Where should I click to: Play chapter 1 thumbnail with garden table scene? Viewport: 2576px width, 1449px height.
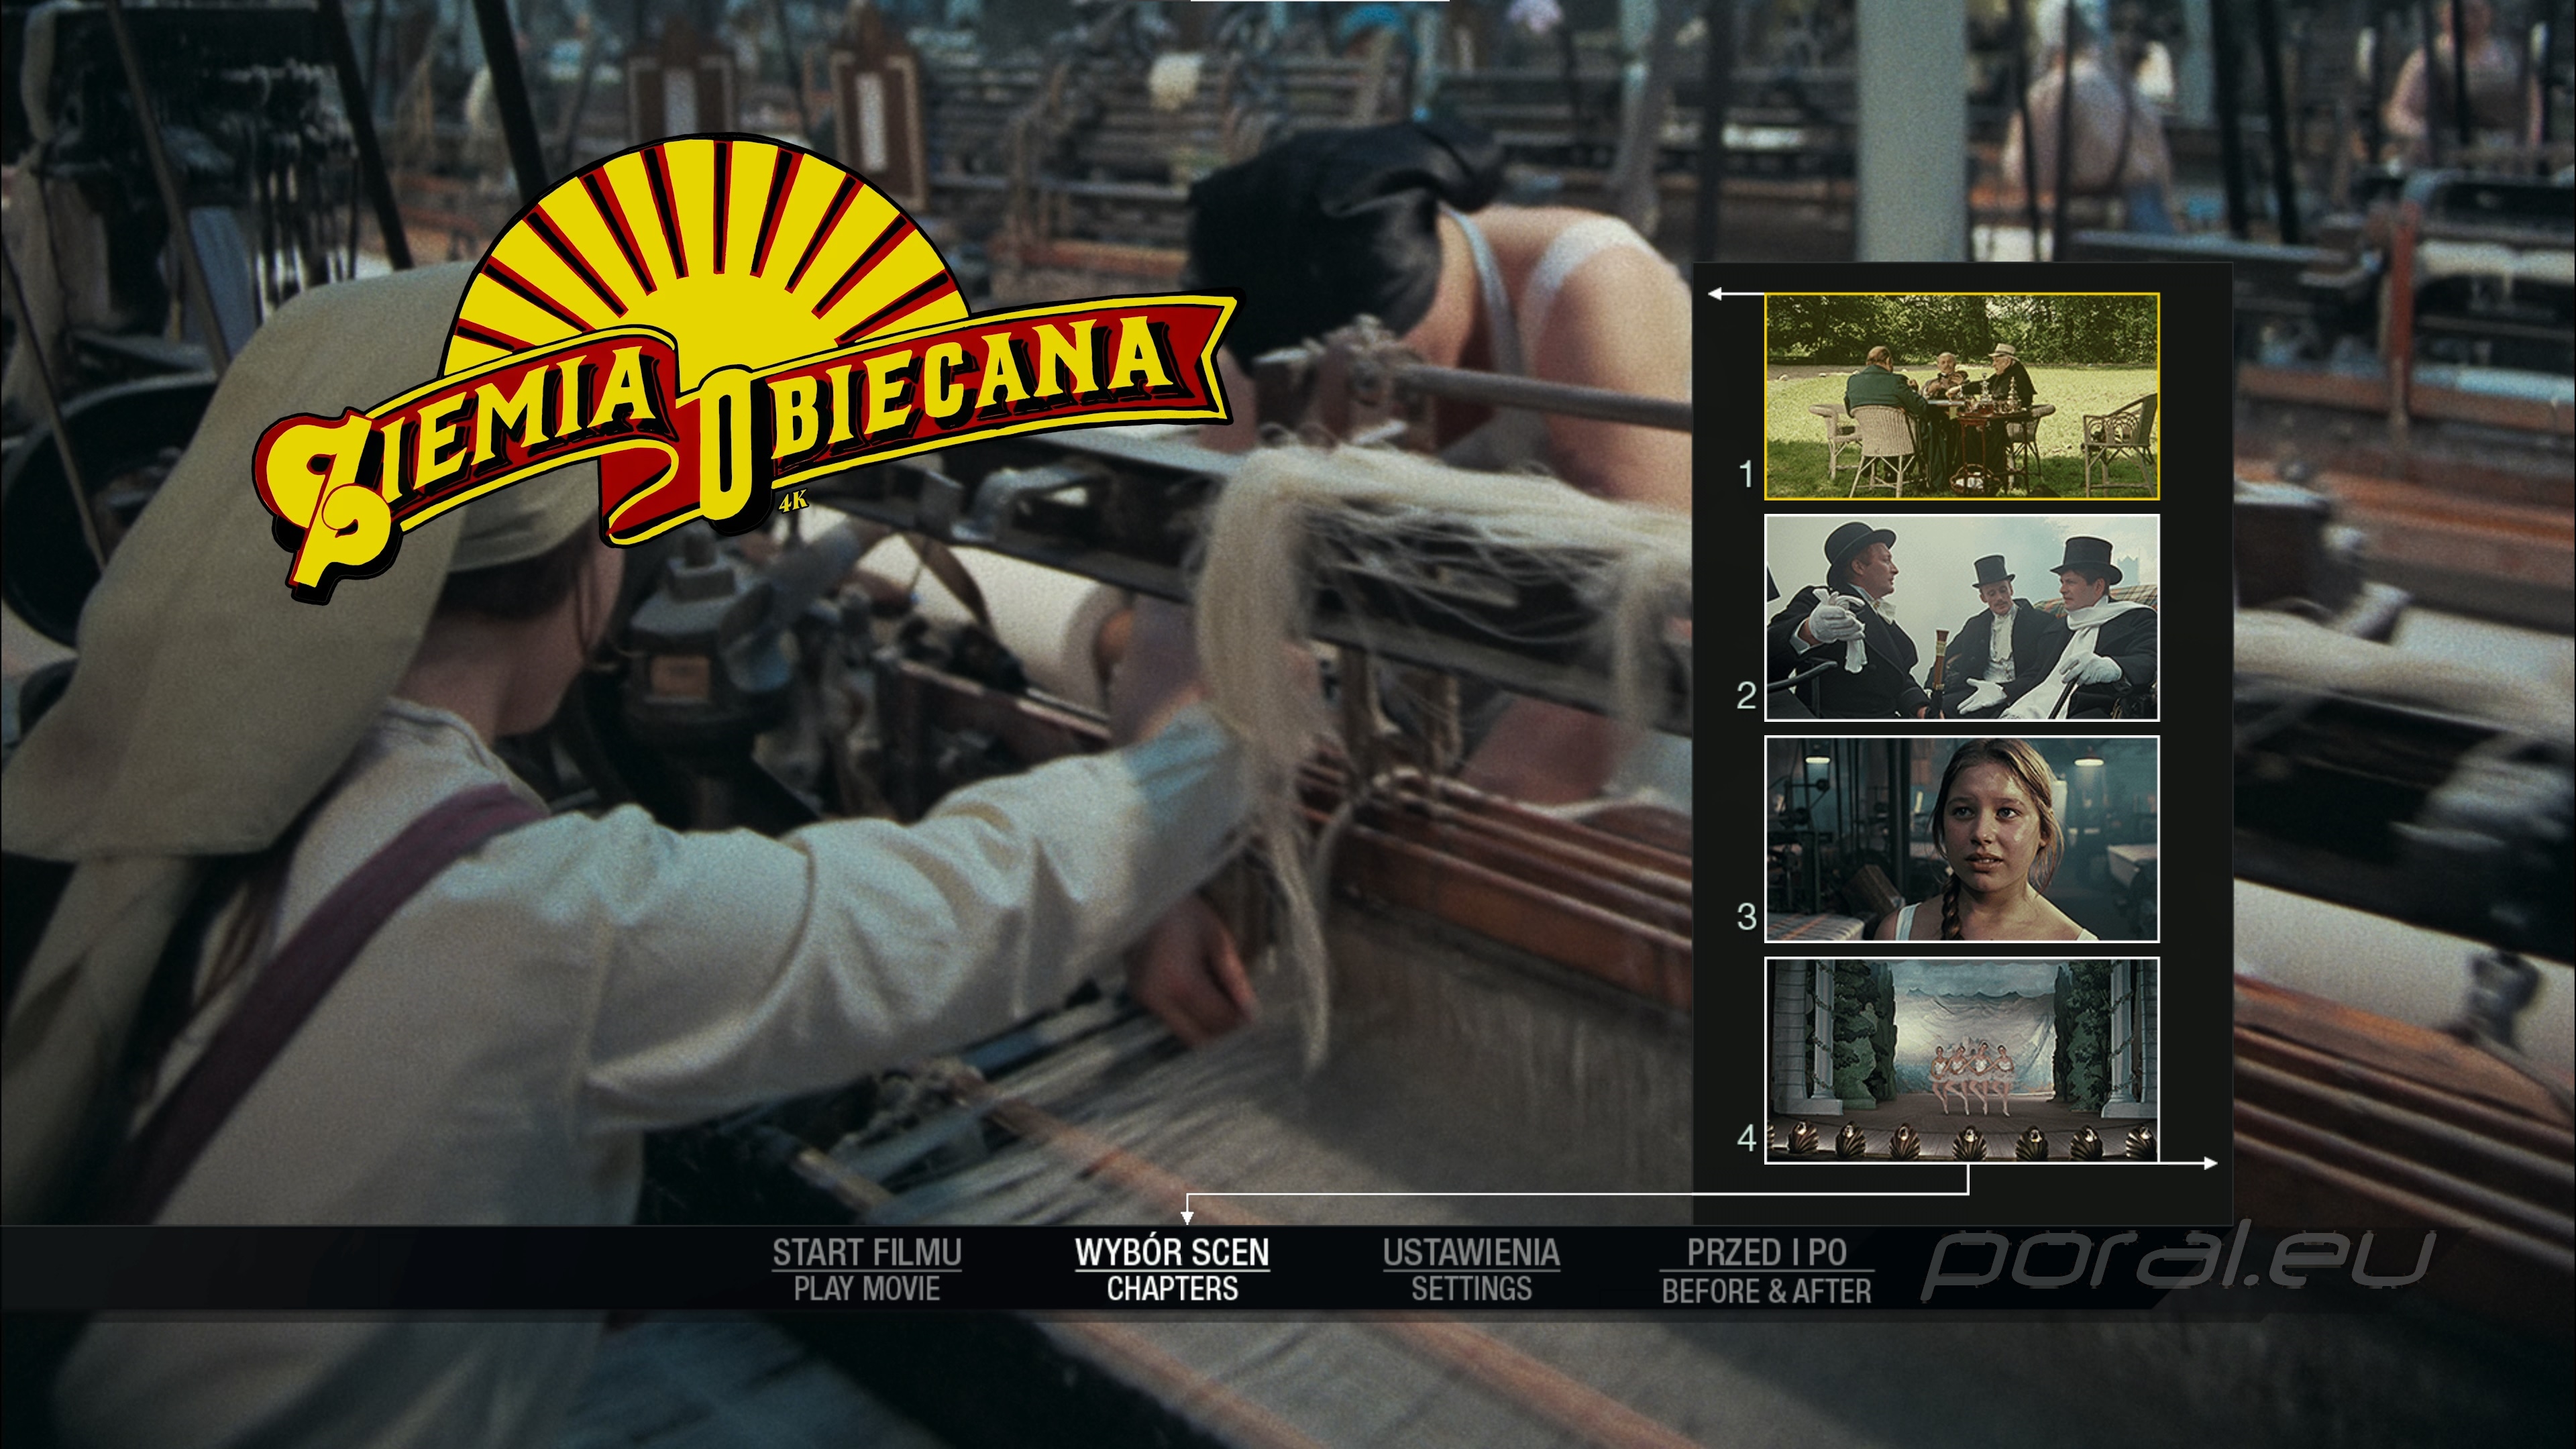click(x=1961, y=396)
